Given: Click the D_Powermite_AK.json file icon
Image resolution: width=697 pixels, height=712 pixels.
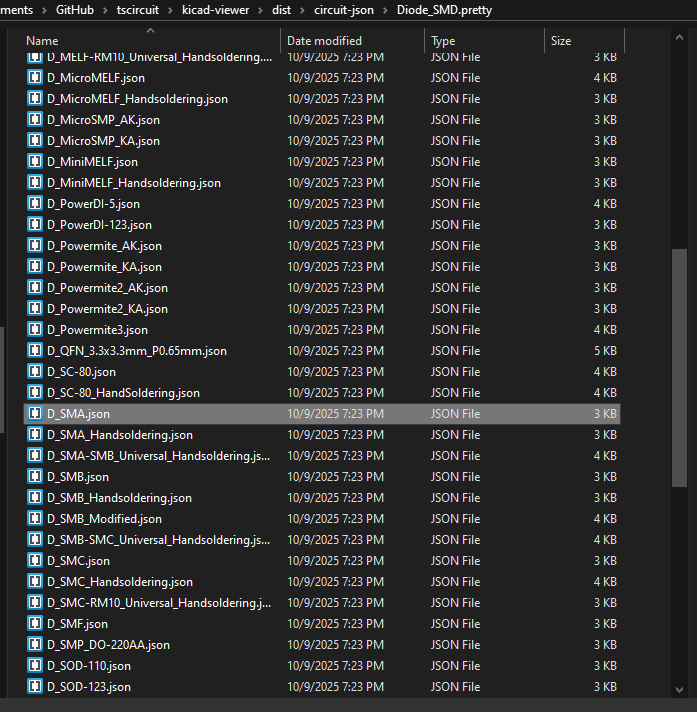Looking at the screenshot, I should tap(35, 246).
